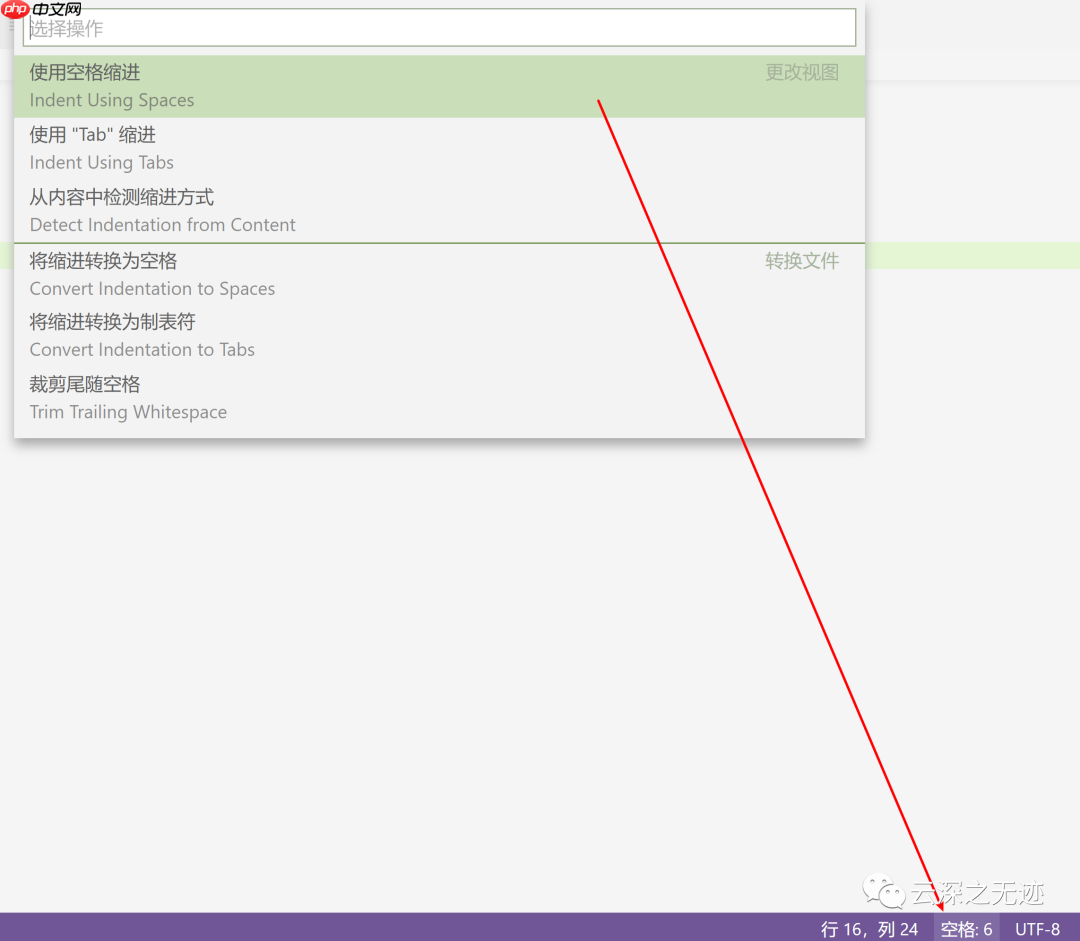
Task: Click the 选择操作 search input field
Action: pyautogui.click(x=439, y=28)
